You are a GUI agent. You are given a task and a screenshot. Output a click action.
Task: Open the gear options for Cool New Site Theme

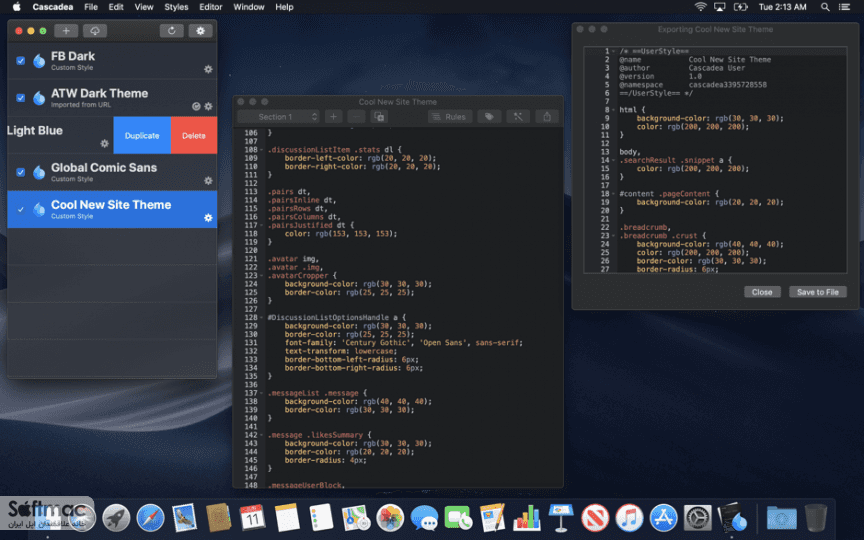[x=208, y=218]
